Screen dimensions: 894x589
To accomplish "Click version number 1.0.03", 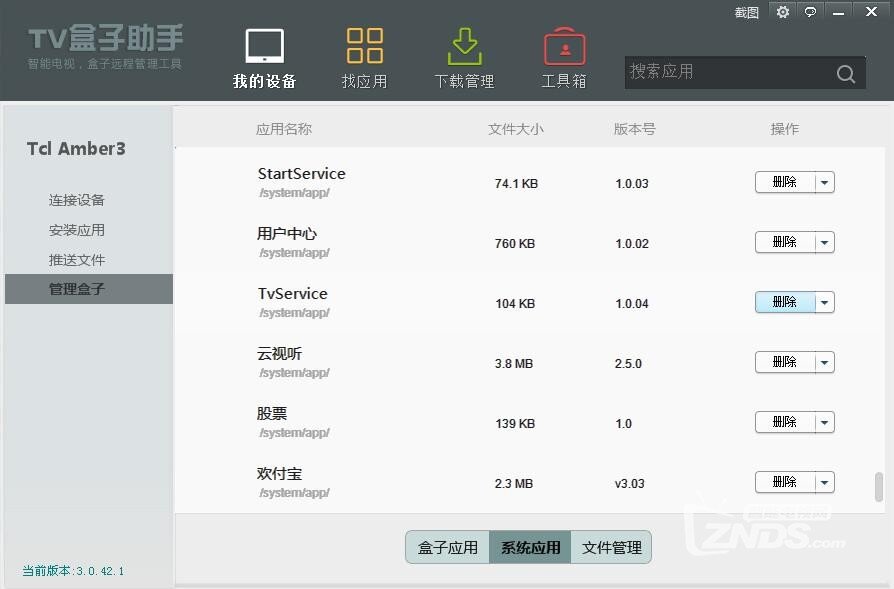I will tap(632, 184).
